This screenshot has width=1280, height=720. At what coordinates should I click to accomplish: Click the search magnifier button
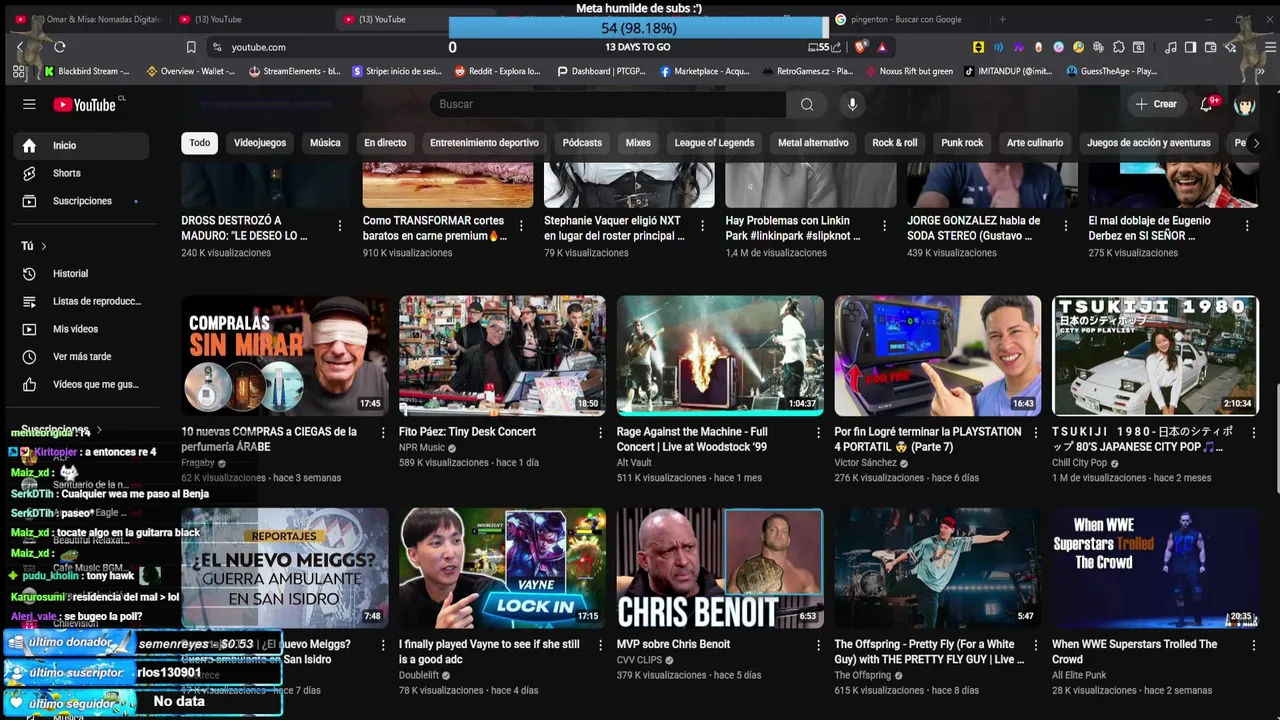pyautogui.click(x=807, y=104)
